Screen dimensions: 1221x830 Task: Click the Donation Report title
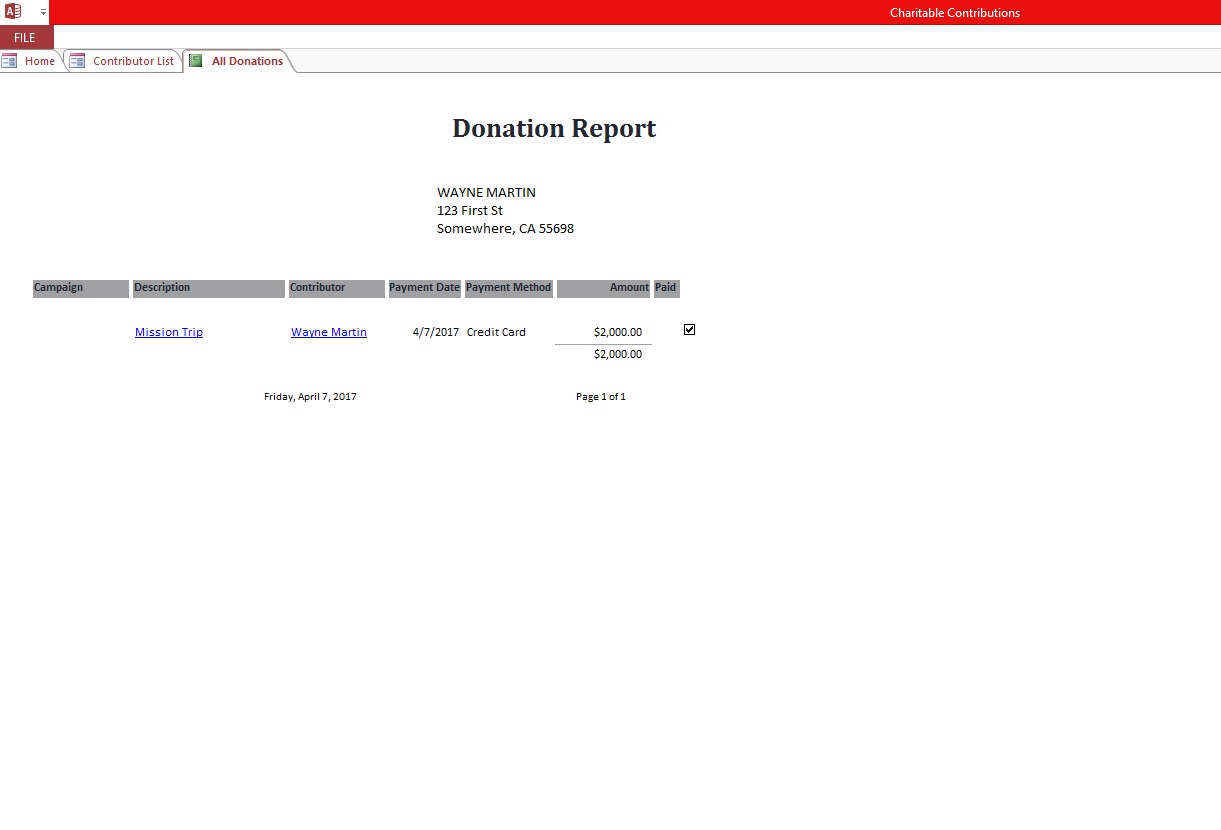pyautogui.click(x=554, y=128)
